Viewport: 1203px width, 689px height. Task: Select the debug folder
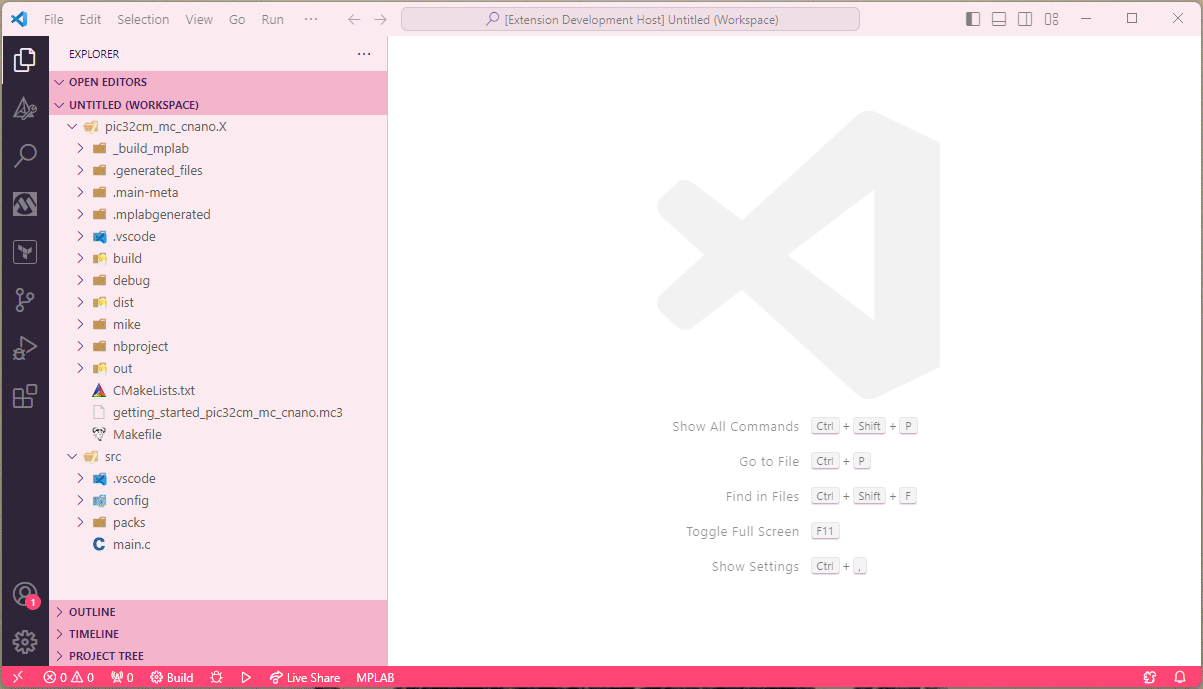pyautogui.click(x=218, y=280)
